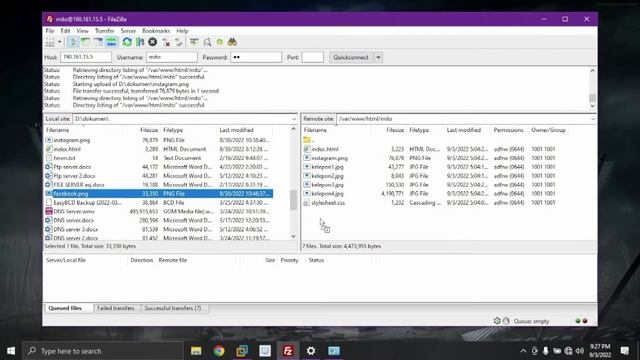Image resolution: width=640 pixels, height=360 pixels.
Task: Select local file facebook.png
Action: 158,193
